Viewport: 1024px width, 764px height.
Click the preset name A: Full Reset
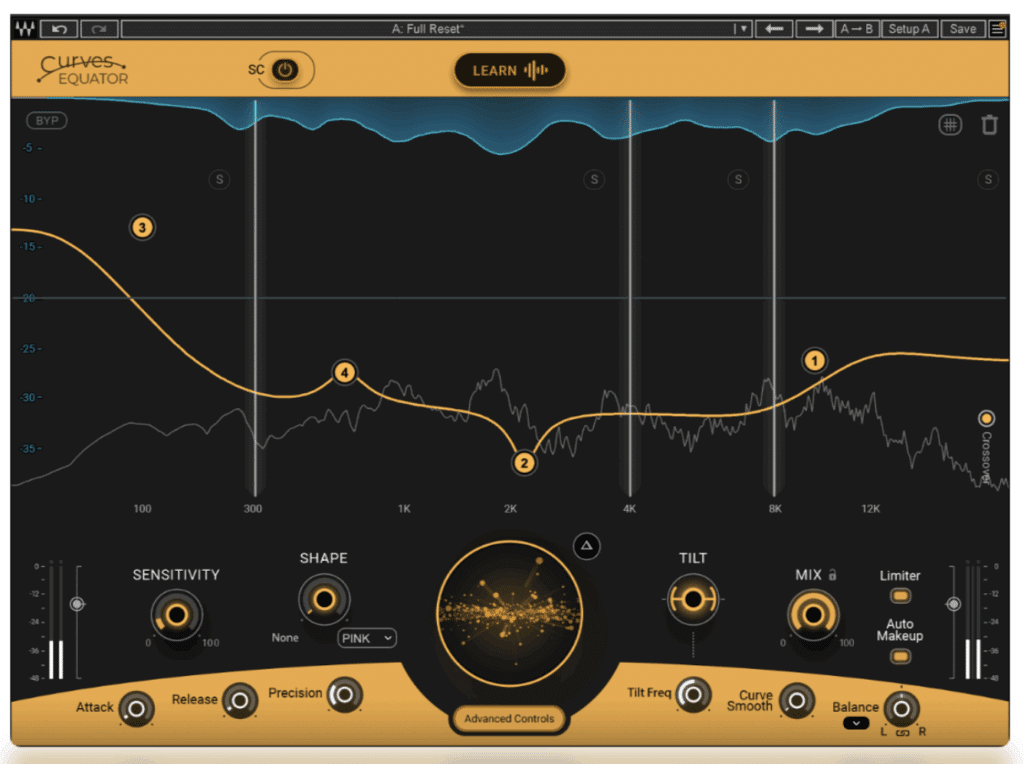[428, 29]
